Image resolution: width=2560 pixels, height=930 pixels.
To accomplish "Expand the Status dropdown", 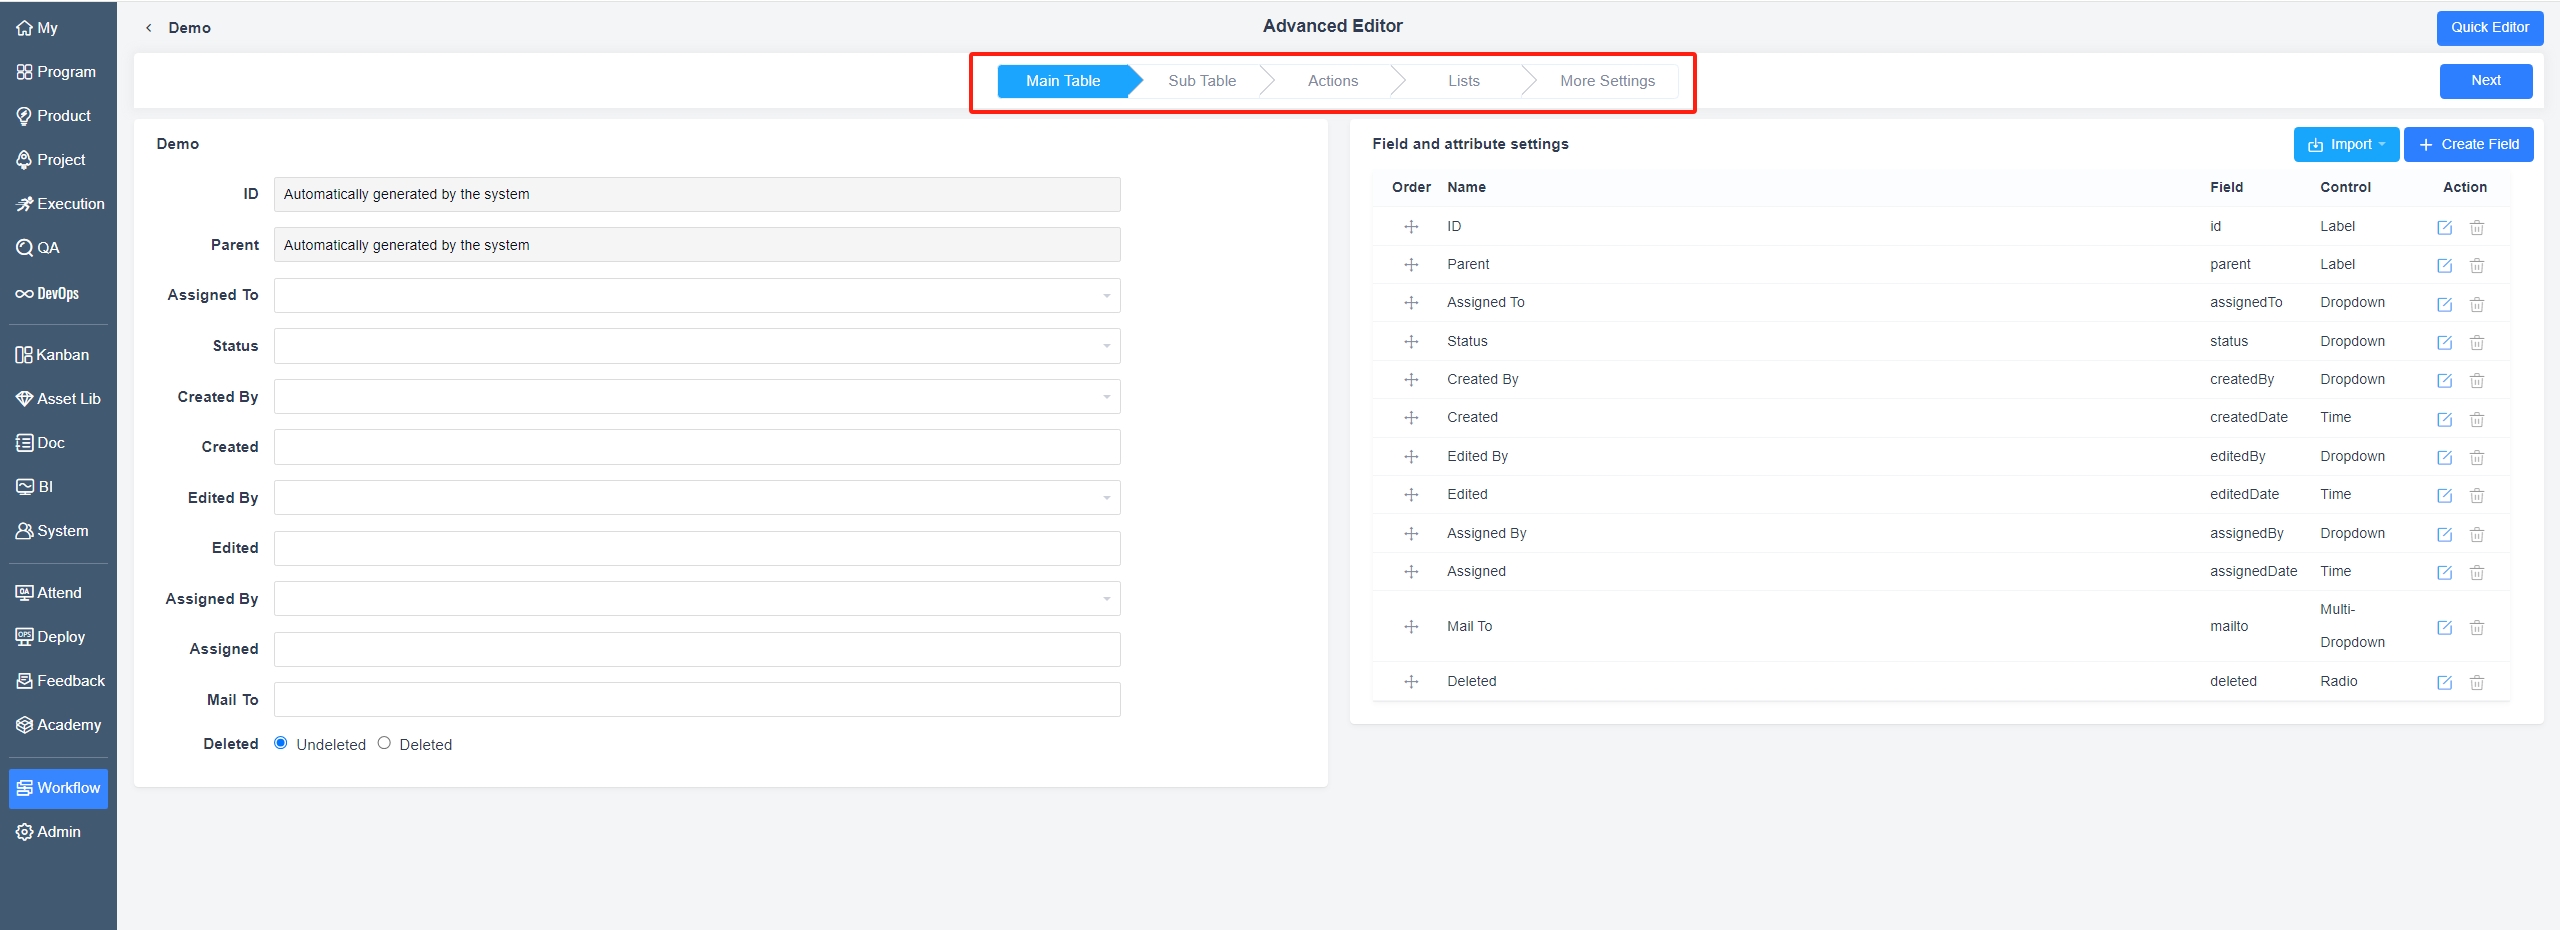I will click(697, 347).
